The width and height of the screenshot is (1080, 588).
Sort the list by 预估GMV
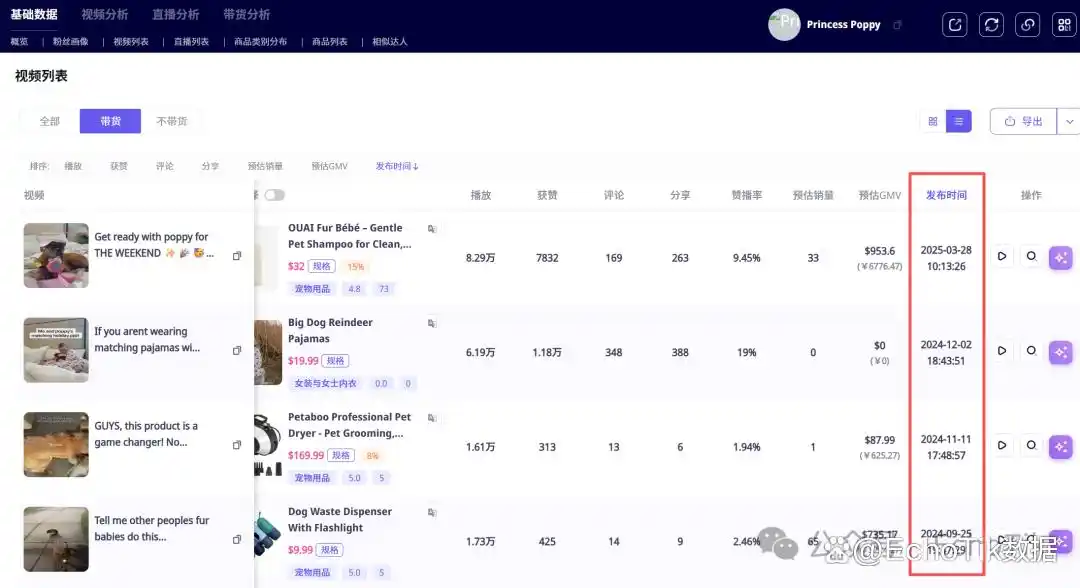(329, 166)
